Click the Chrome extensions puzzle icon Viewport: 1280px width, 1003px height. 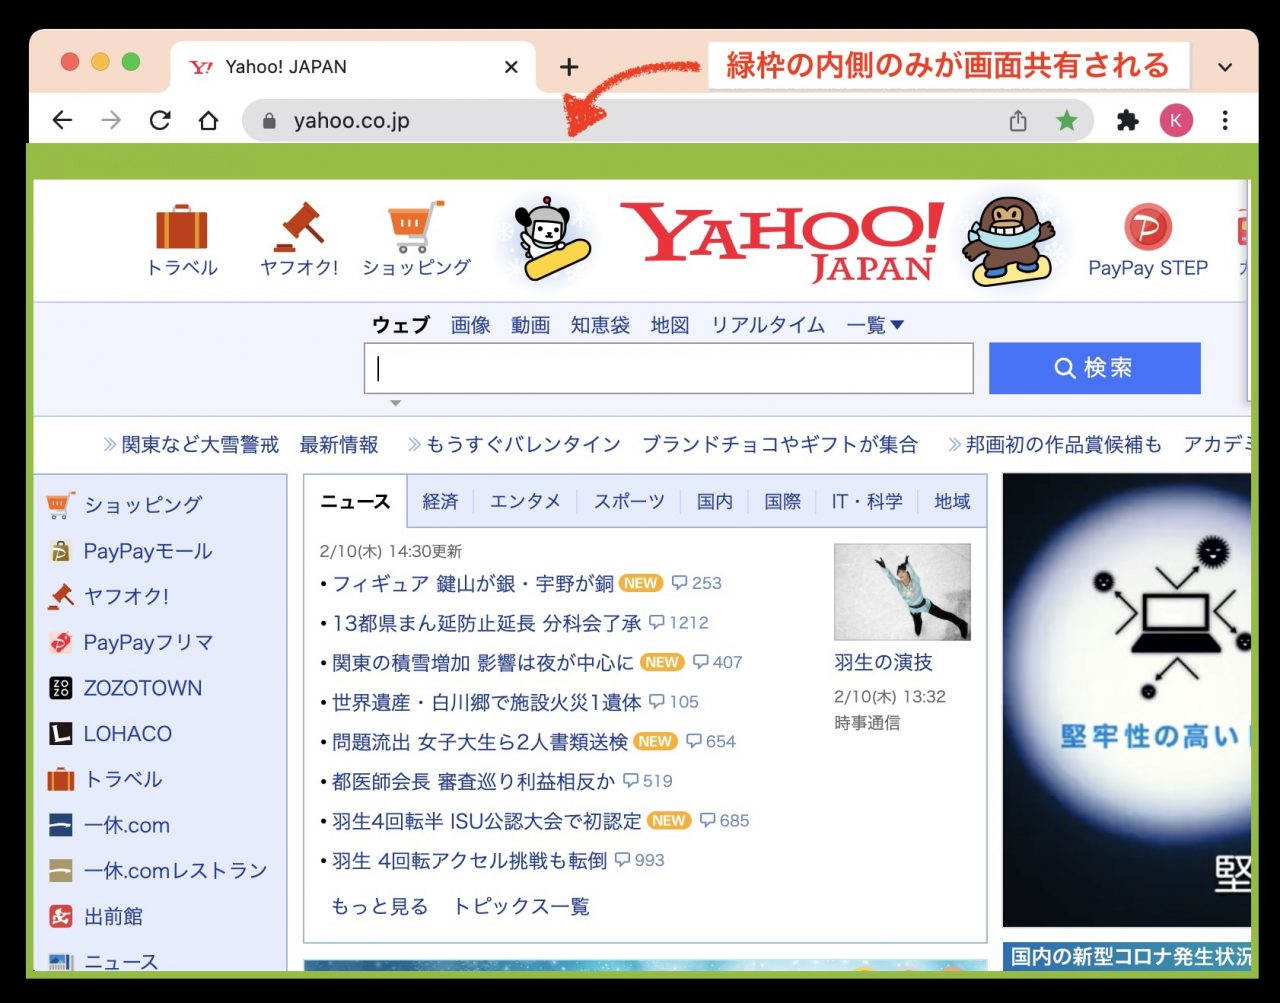(x=1127, y=121)
